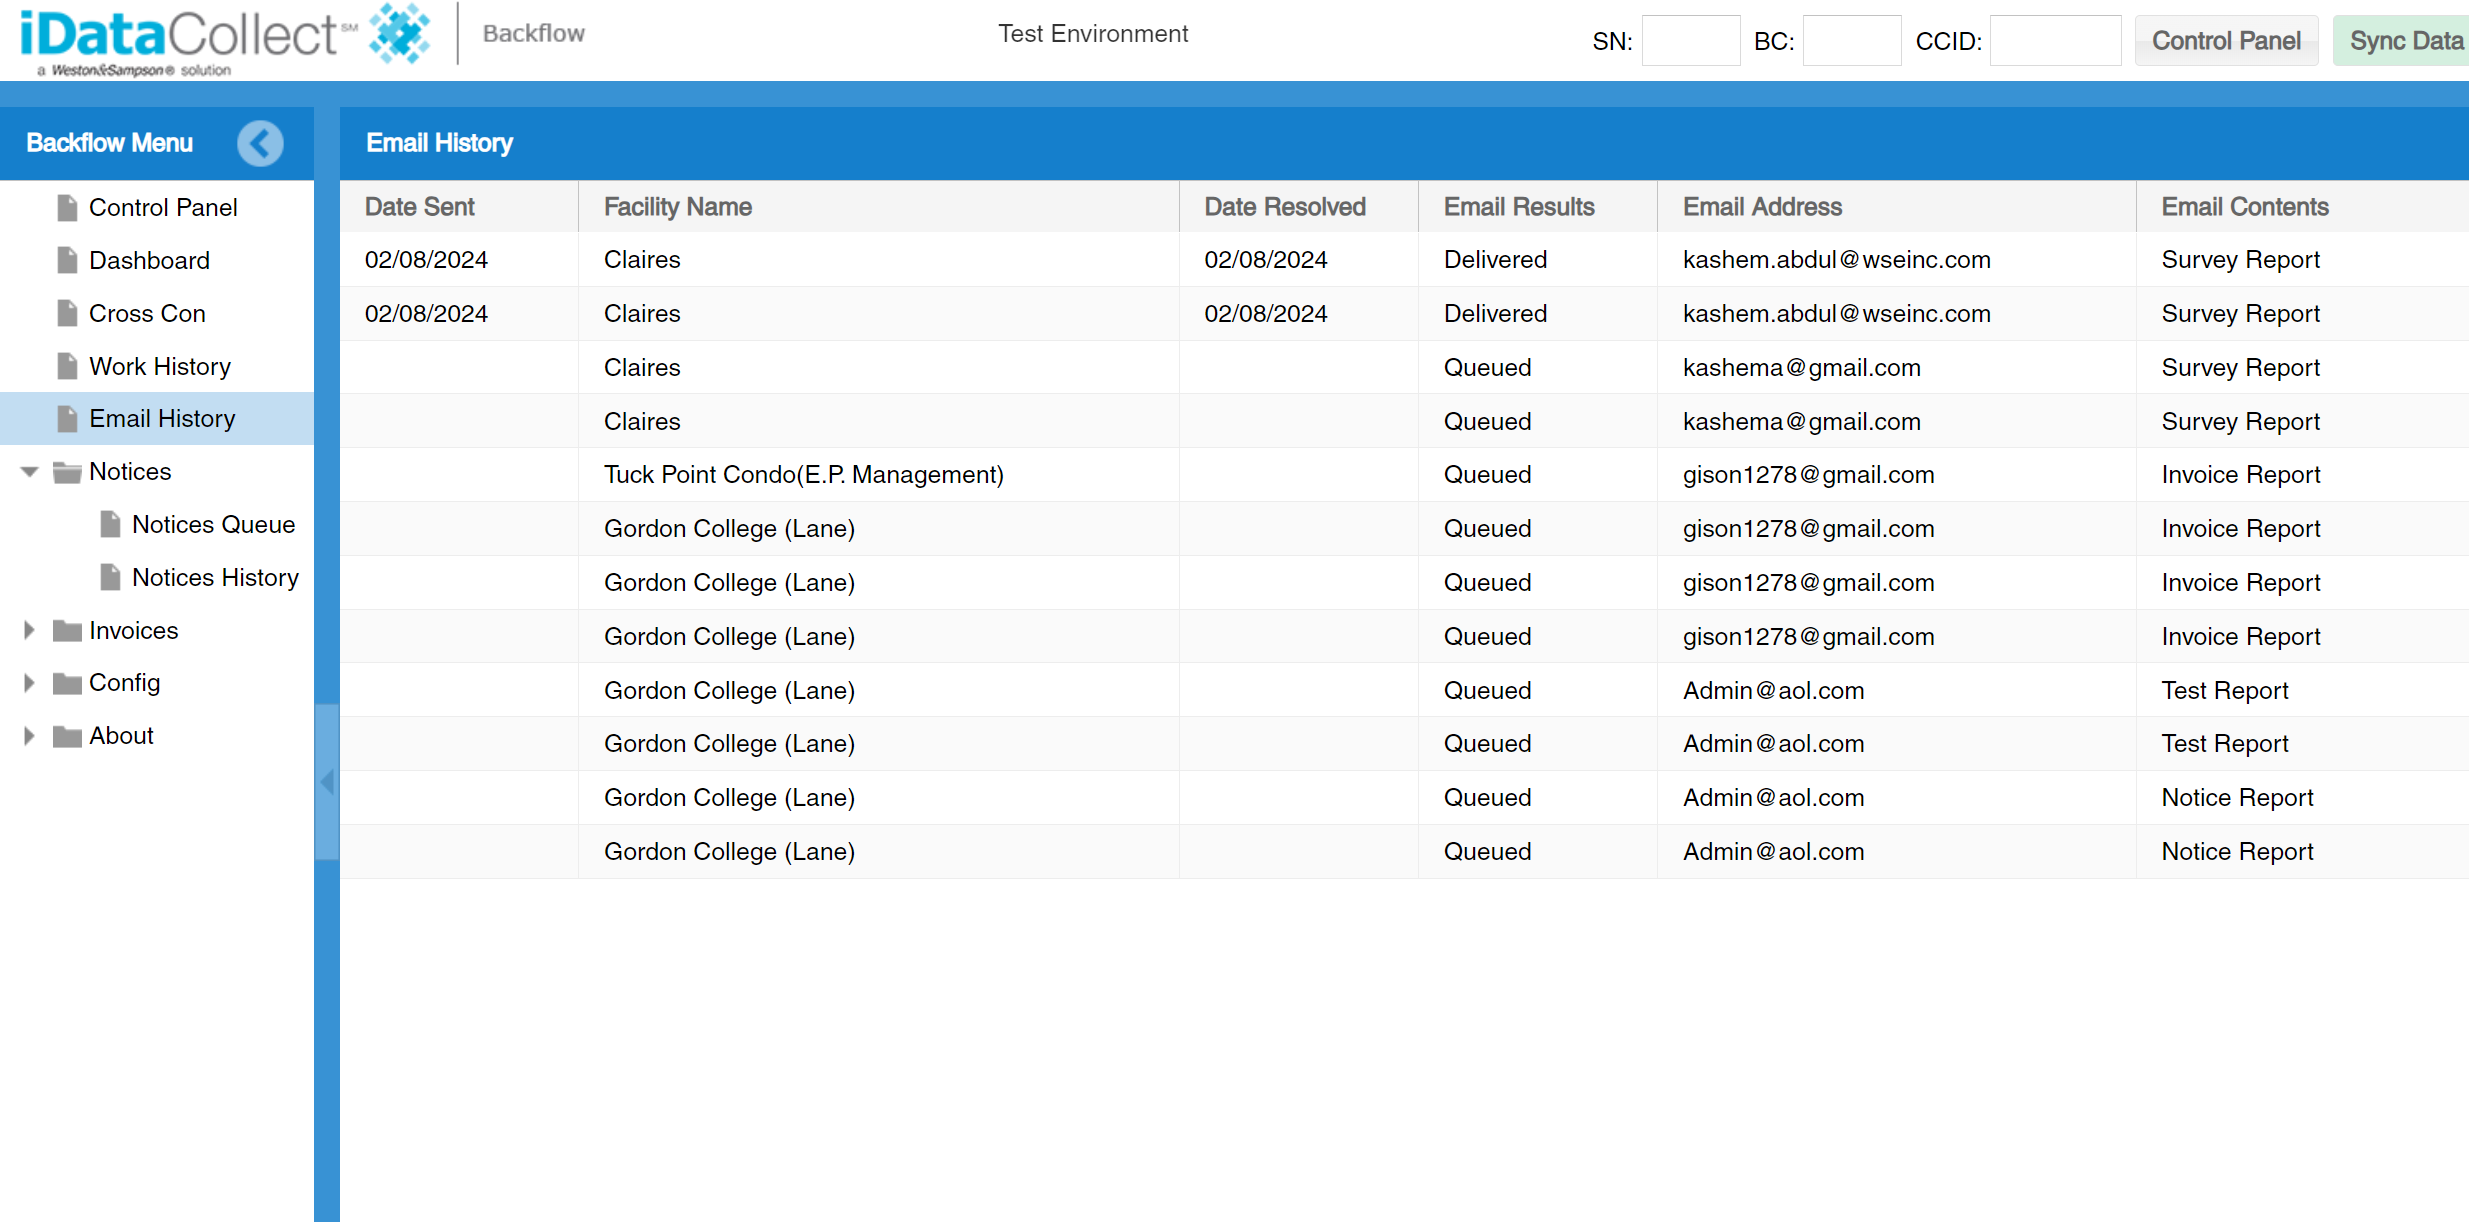Click the first Admin@aol.com address
Viewport: 2469px width, 1222px height.
tap(1773, 691)
